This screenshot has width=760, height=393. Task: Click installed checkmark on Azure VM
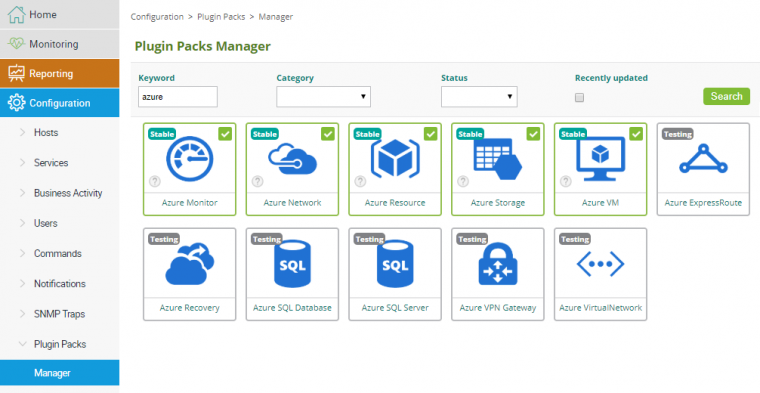tap(636, 134)
